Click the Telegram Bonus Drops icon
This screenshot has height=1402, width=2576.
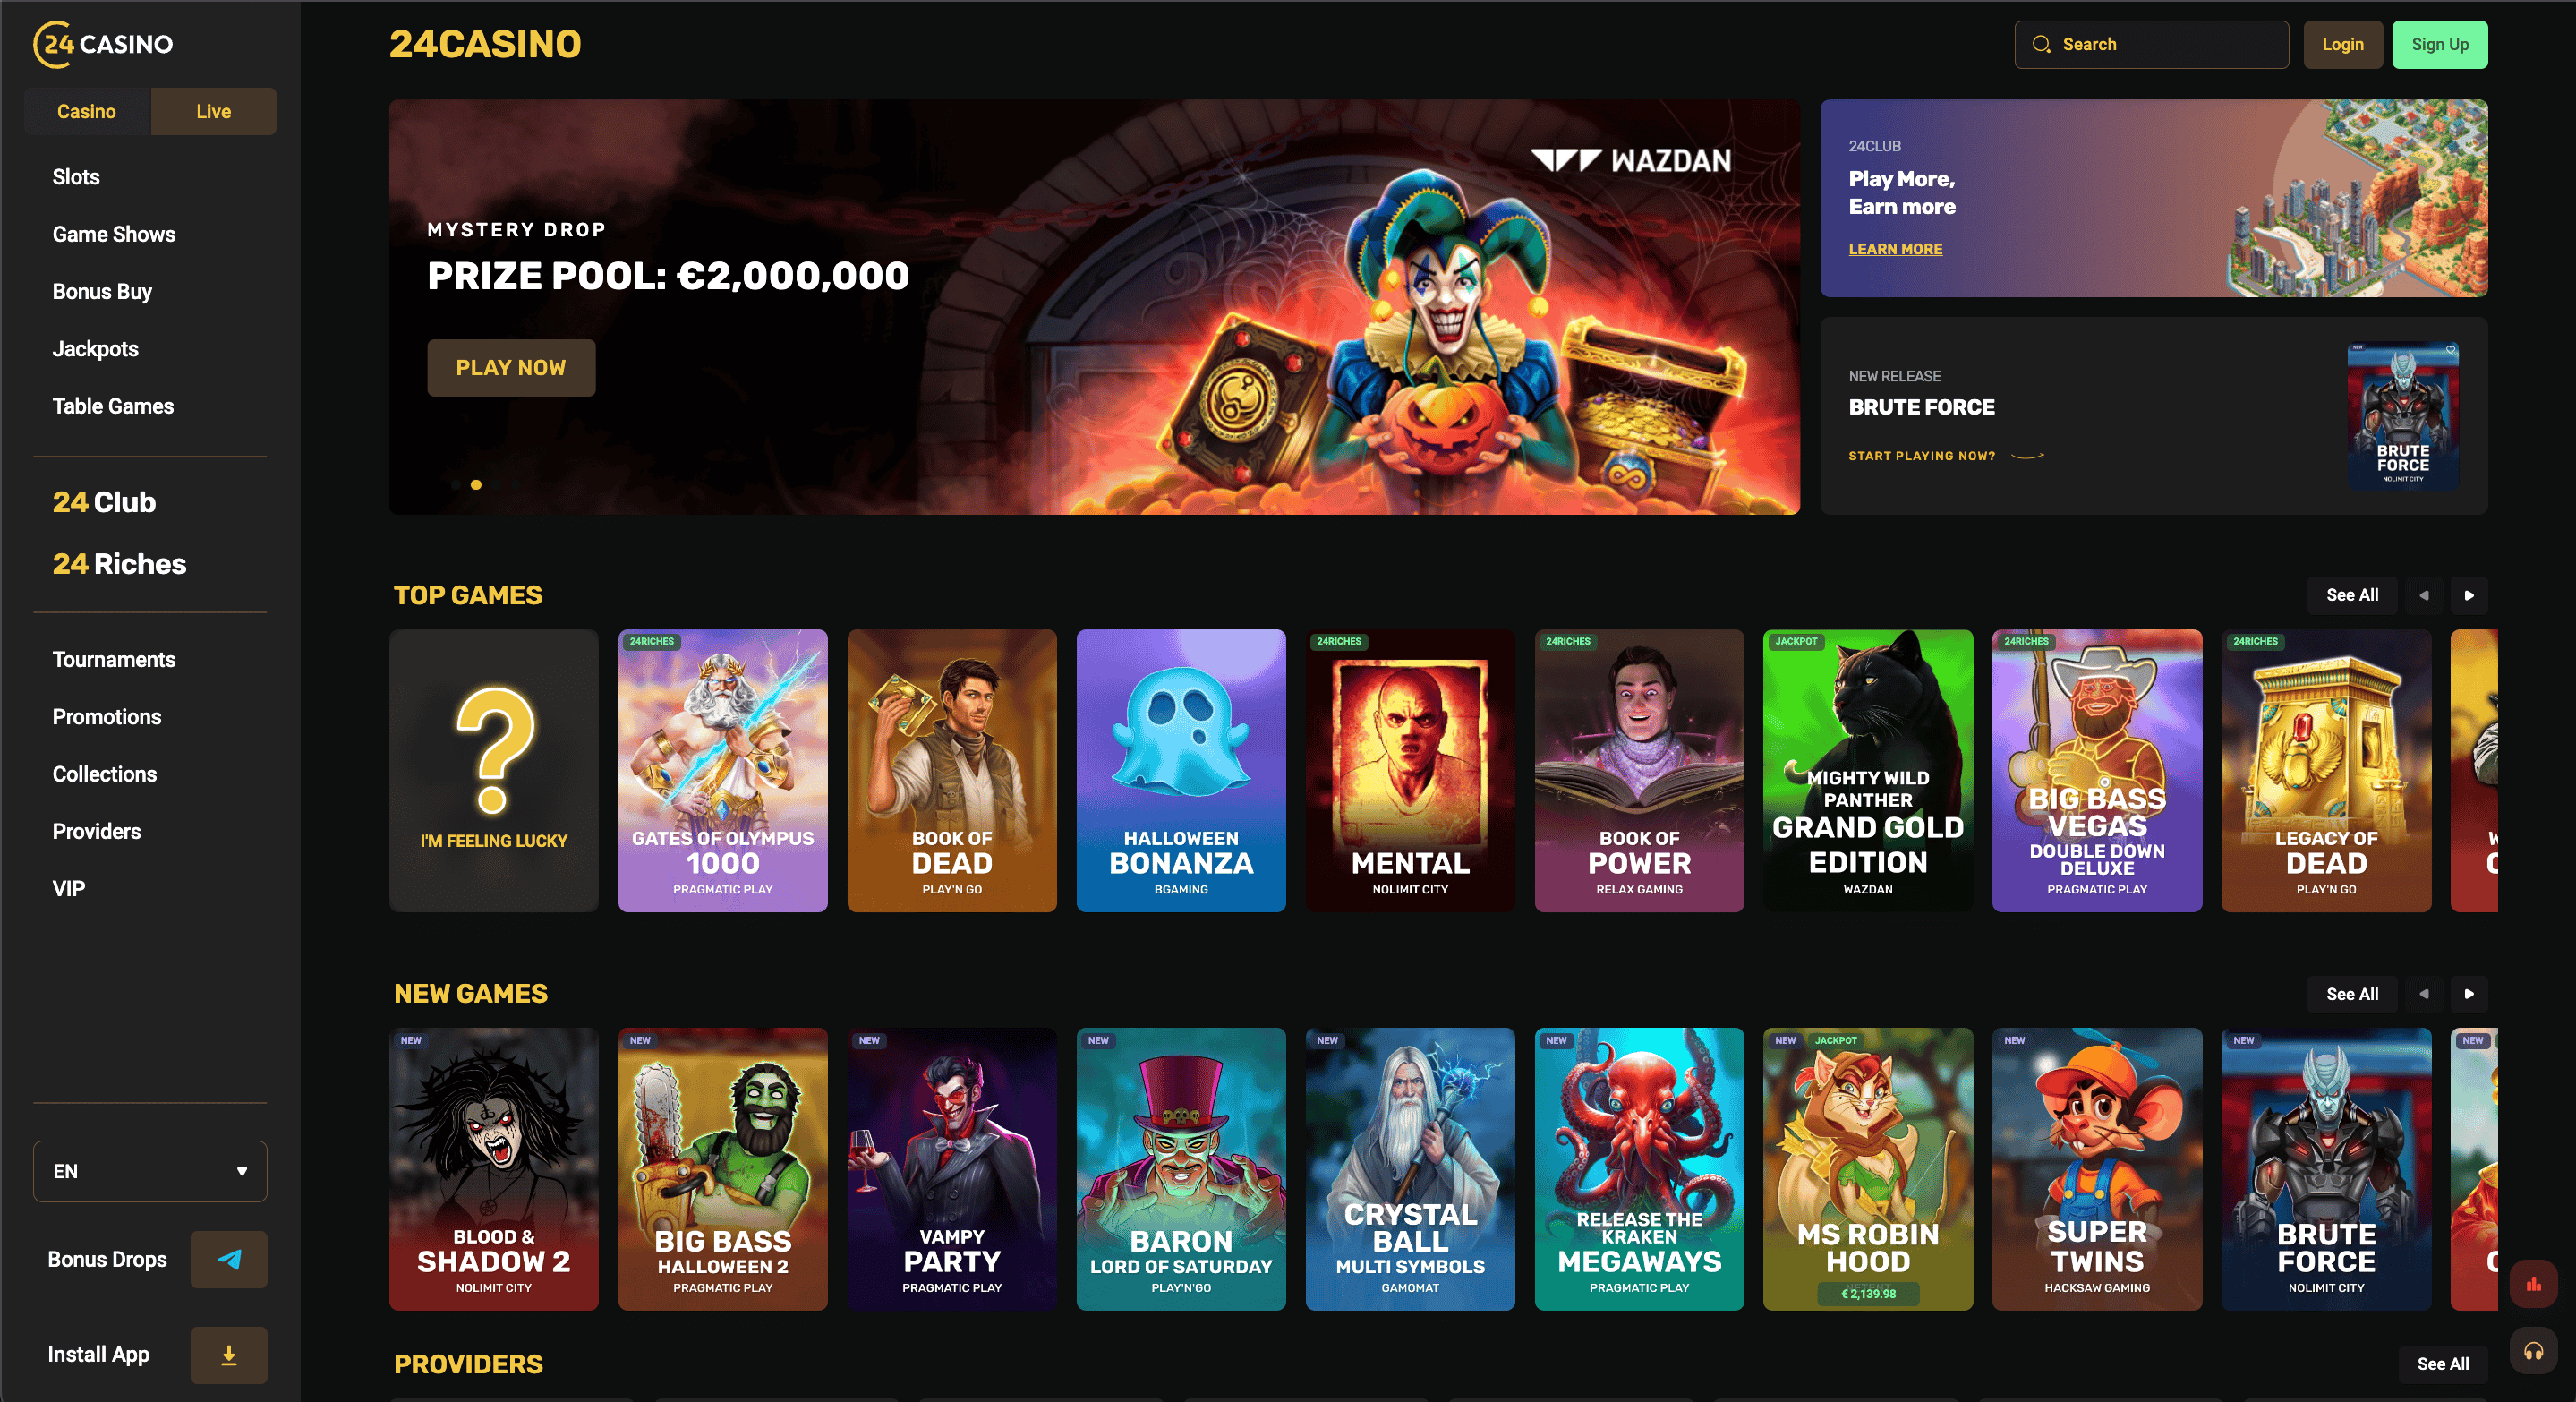pos(228,1259)
